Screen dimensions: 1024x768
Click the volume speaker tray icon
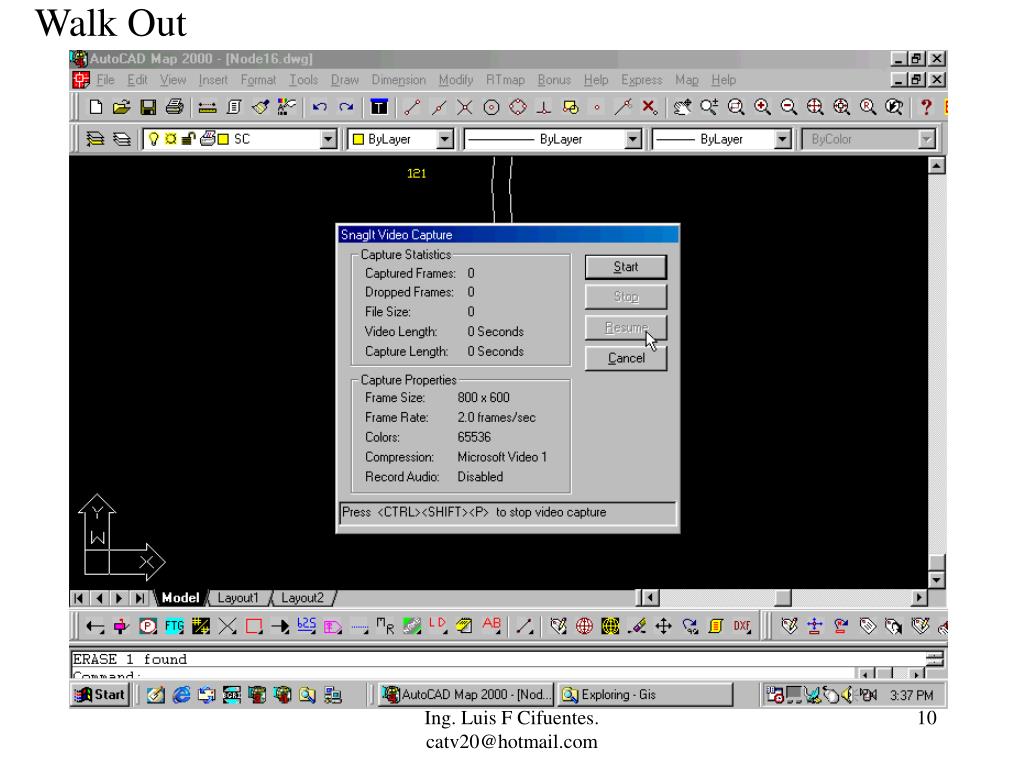click(847, 695)
